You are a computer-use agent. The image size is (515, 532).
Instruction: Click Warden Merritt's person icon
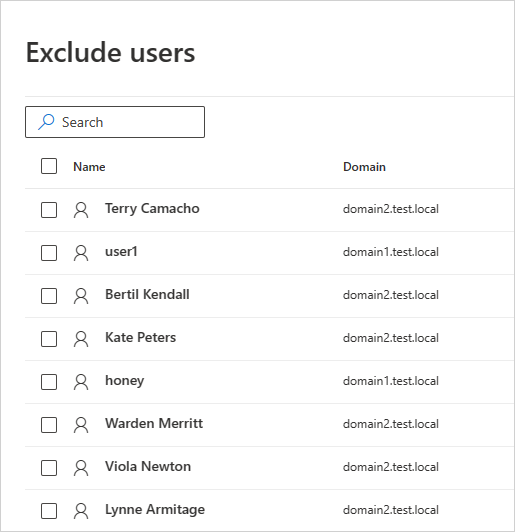(81, 425)
